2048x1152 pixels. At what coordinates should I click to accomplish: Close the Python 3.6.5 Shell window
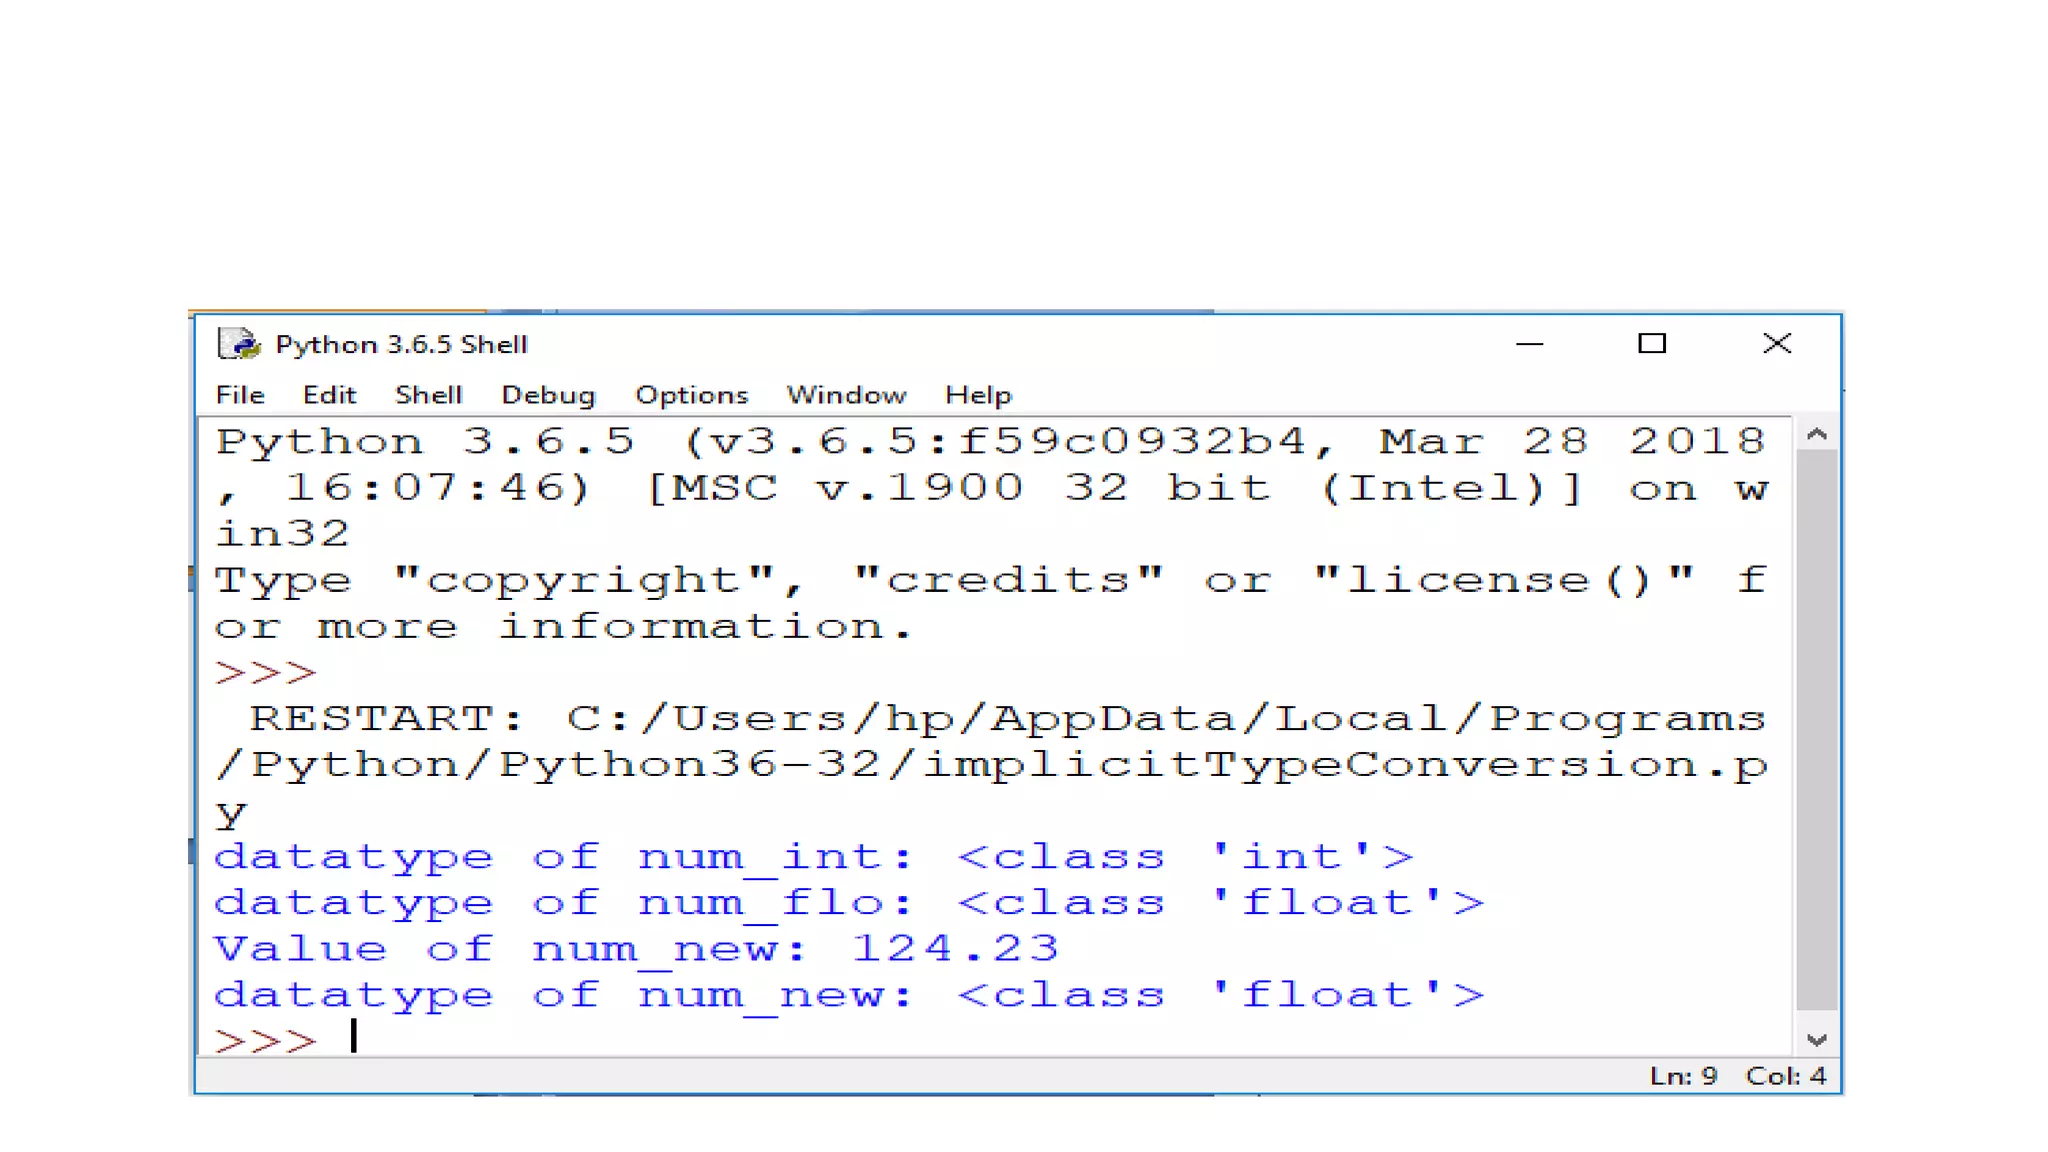1777,344
